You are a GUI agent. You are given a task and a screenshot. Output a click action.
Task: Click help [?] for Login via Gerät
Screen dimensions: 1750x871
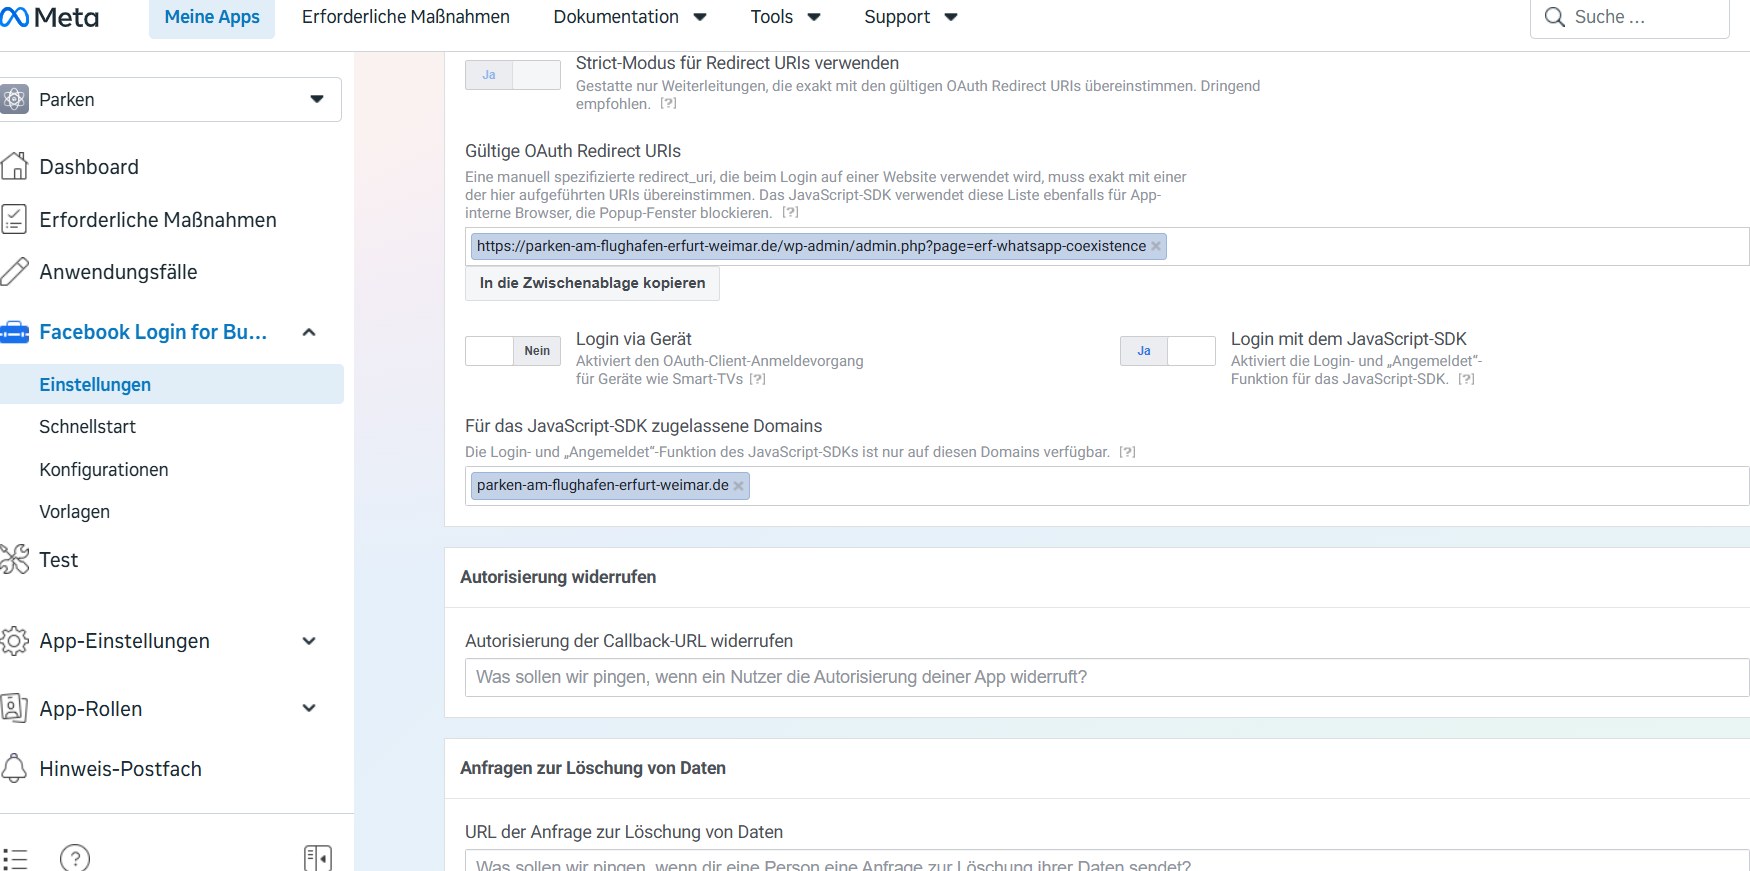[x=757, y=379]
